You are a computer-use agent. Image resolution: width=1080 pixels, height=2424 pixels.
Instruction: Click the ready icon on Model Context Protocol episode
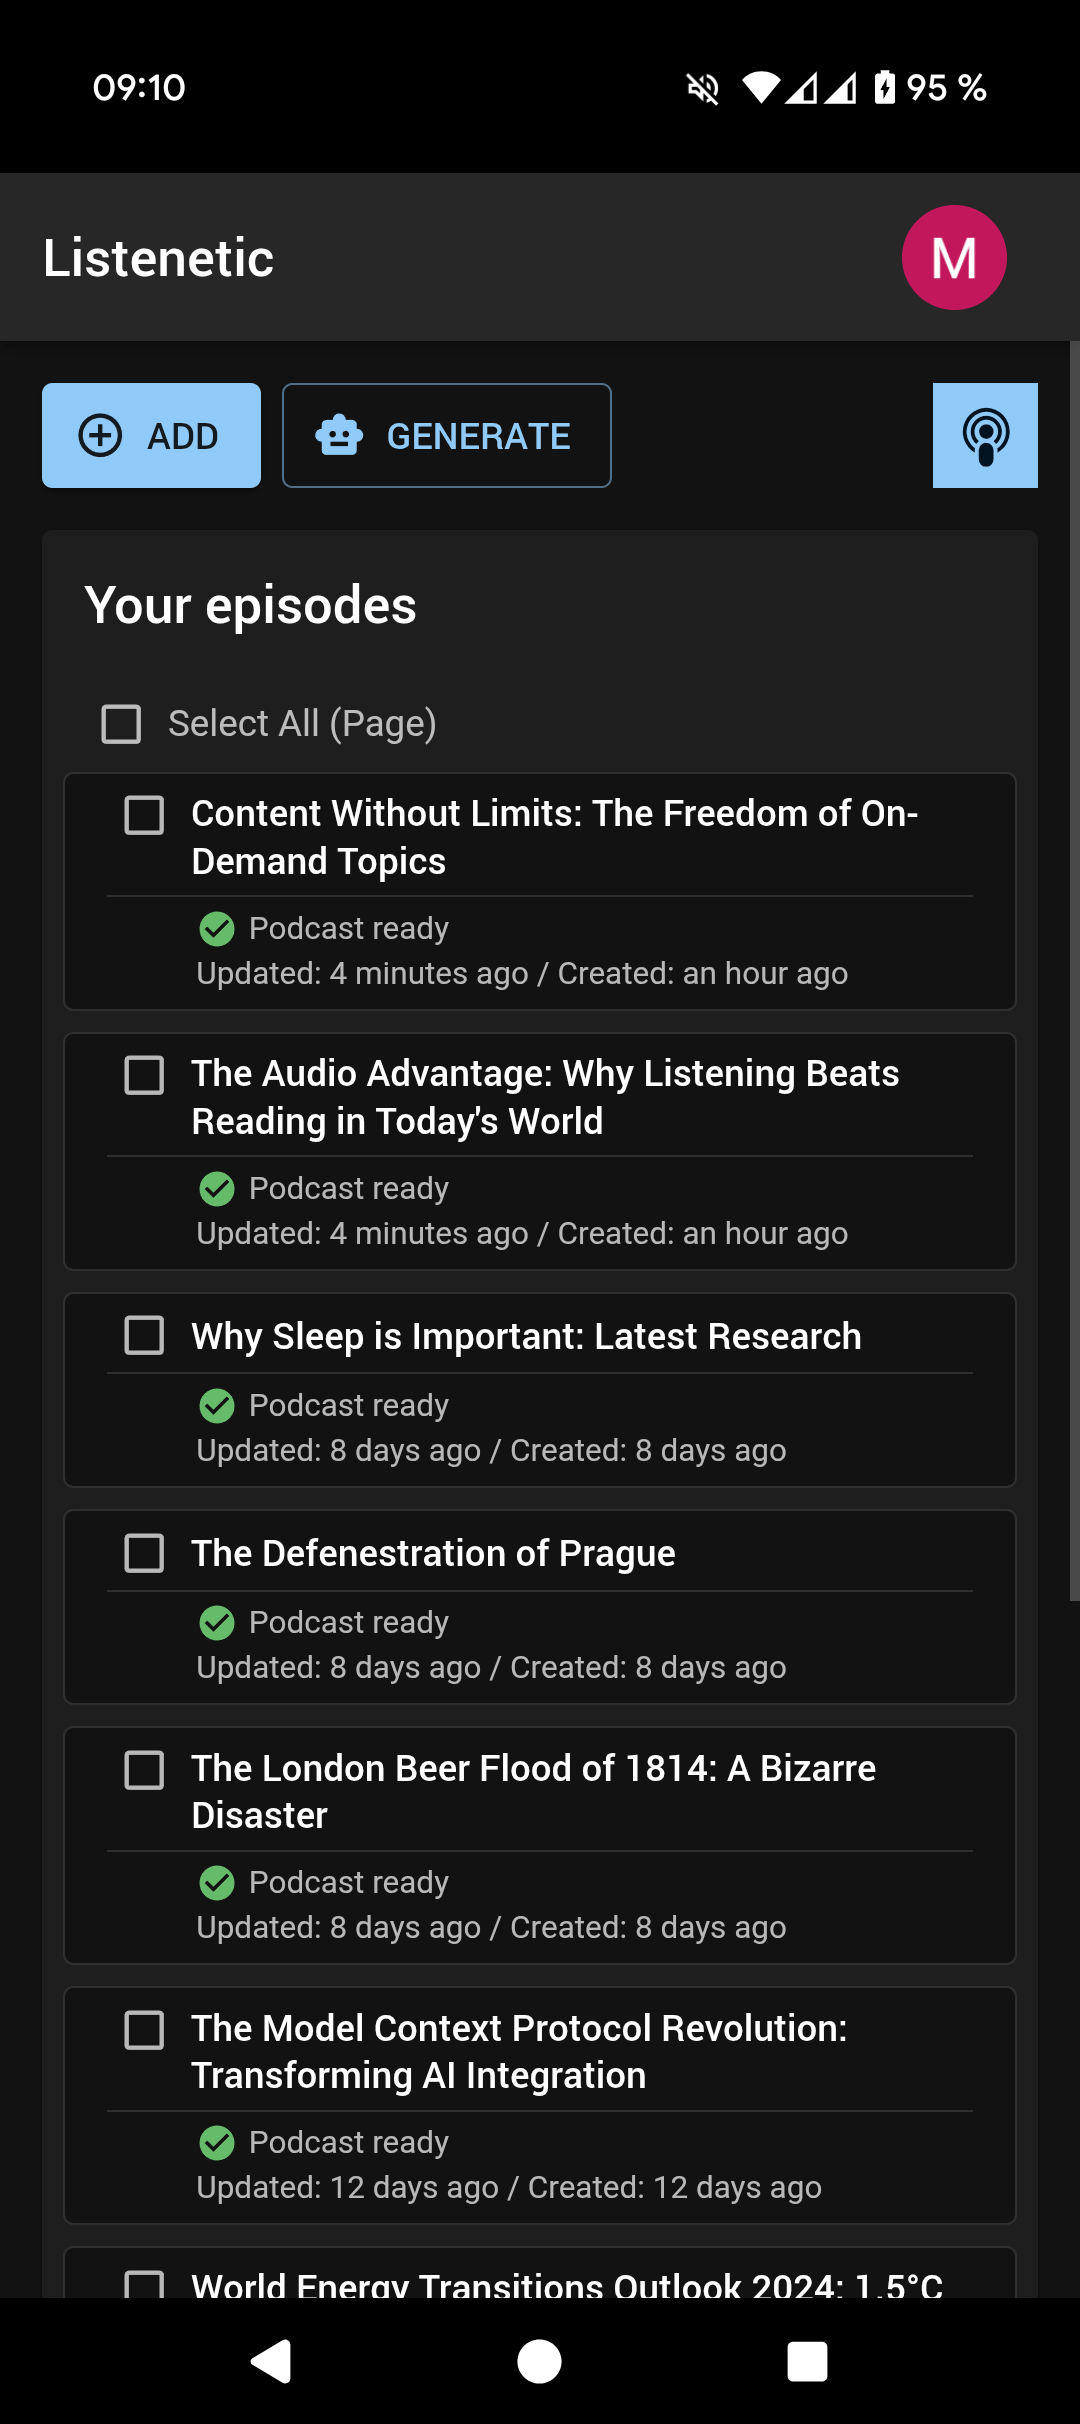[x=216, y=2143]
